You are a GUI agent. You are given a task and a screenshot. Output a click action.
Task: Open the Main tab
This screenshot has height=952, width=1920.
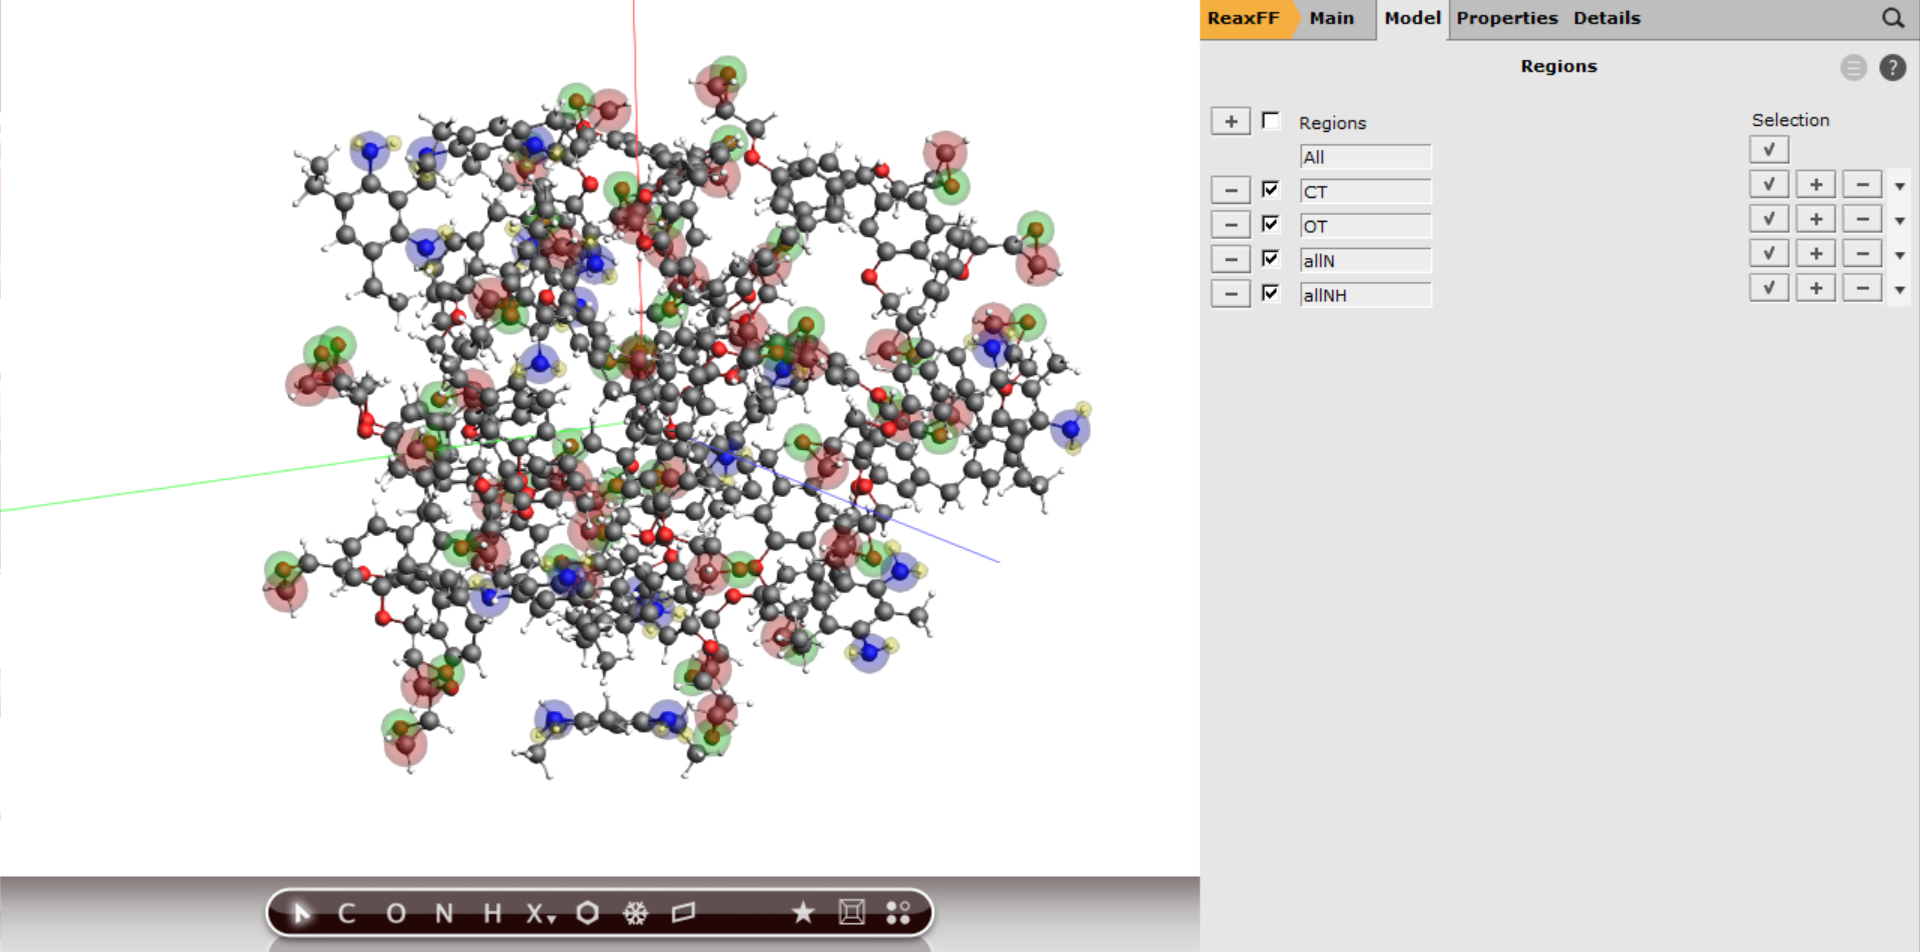pos(1331,18)
